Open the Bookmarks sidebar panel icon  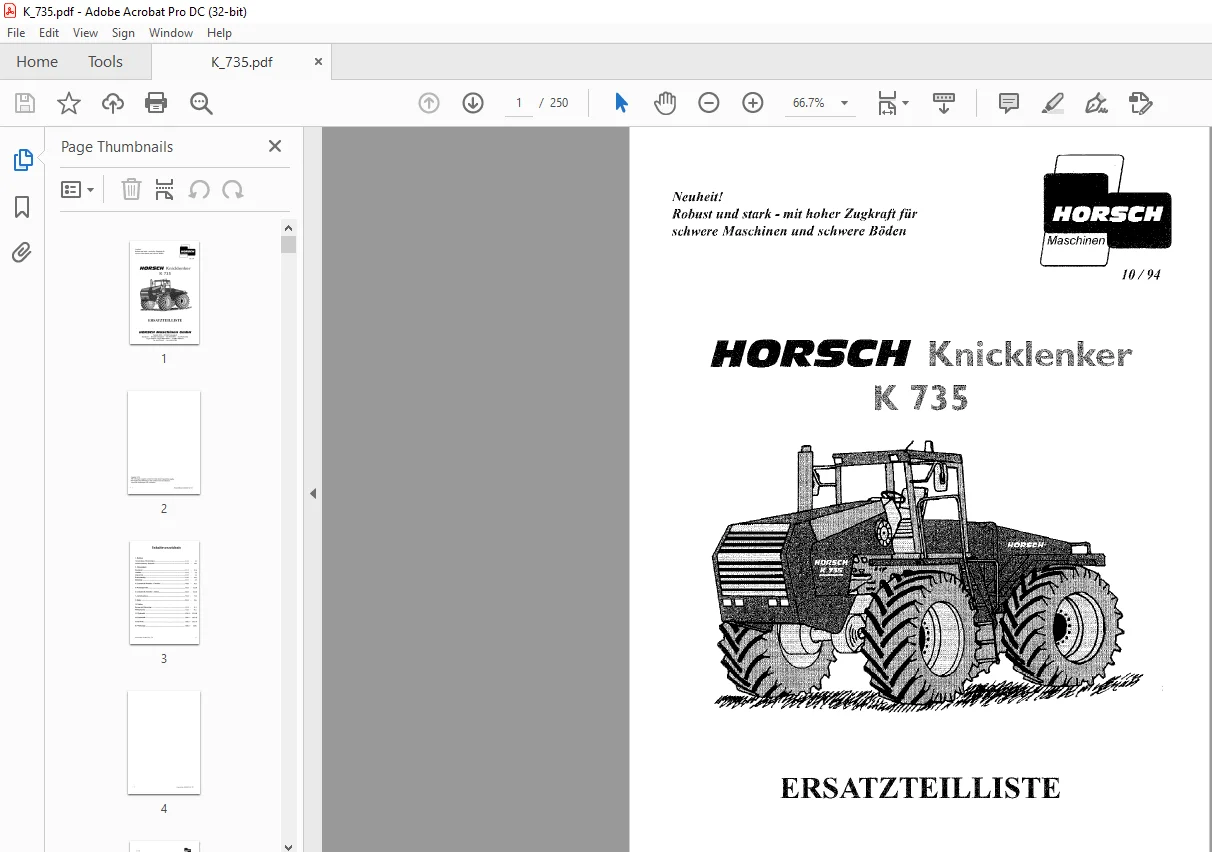[x=22, y=207]
